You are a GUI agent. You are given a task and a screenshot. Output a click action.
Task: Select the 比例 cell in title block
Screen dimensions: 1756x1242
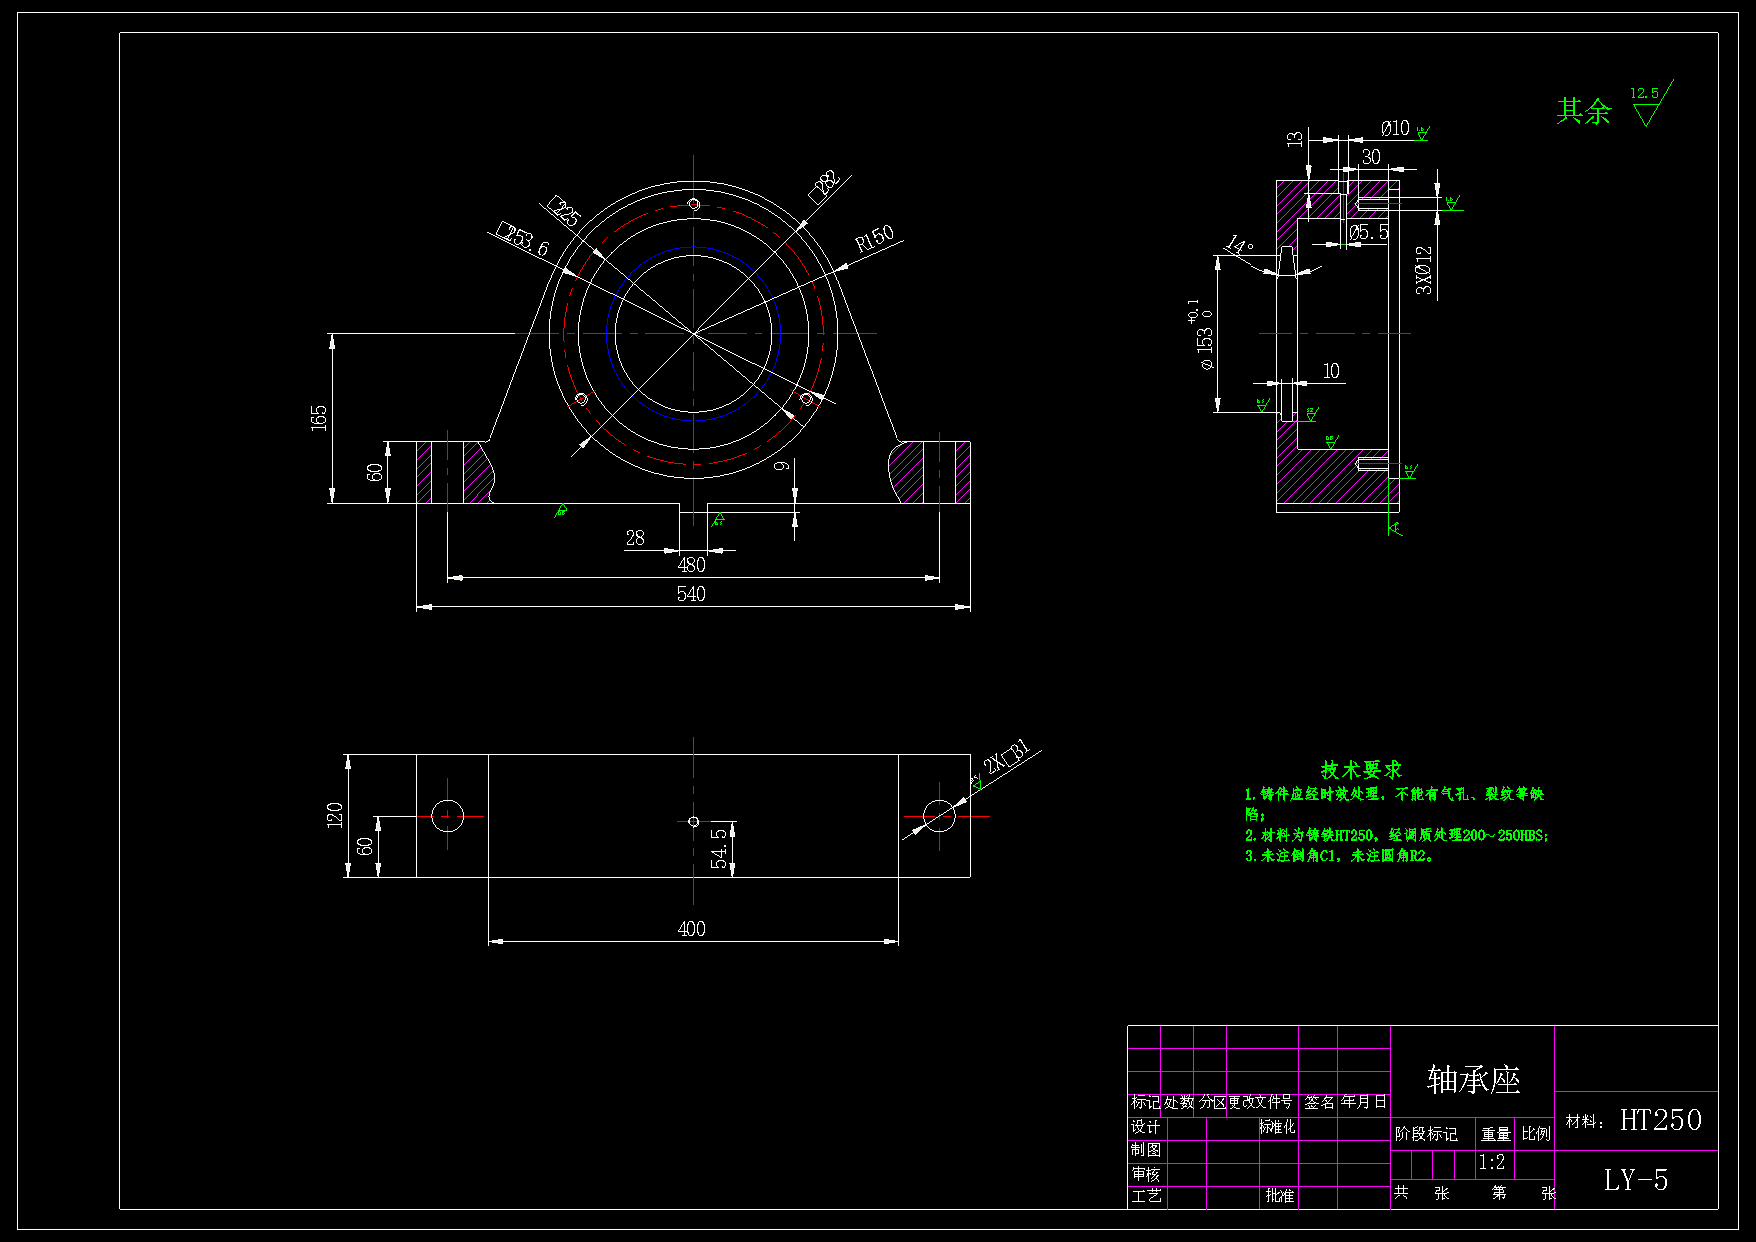pyautogui.click(x=1536, y=1134)
